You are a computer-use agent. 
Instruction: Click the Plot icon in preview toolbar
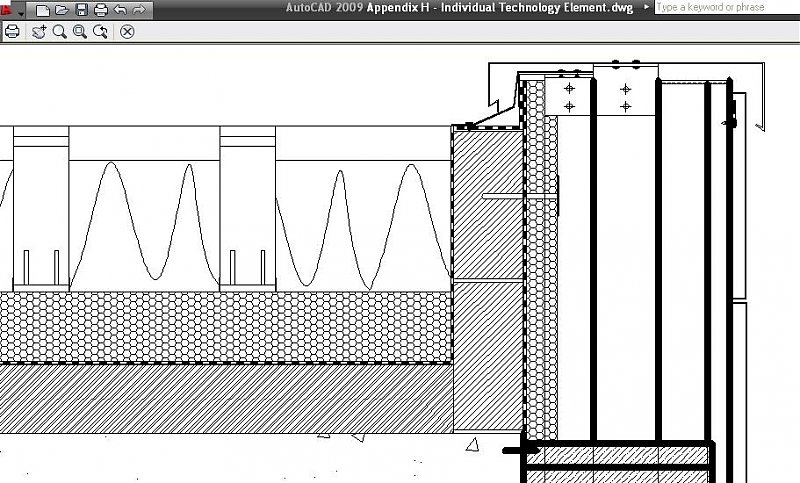click(12, 32)
